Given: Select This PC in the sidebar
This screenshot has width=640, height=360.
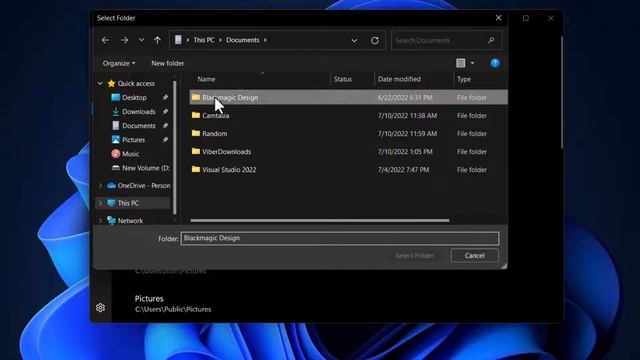Looking at the screenshot, I should tap(128, 203).
